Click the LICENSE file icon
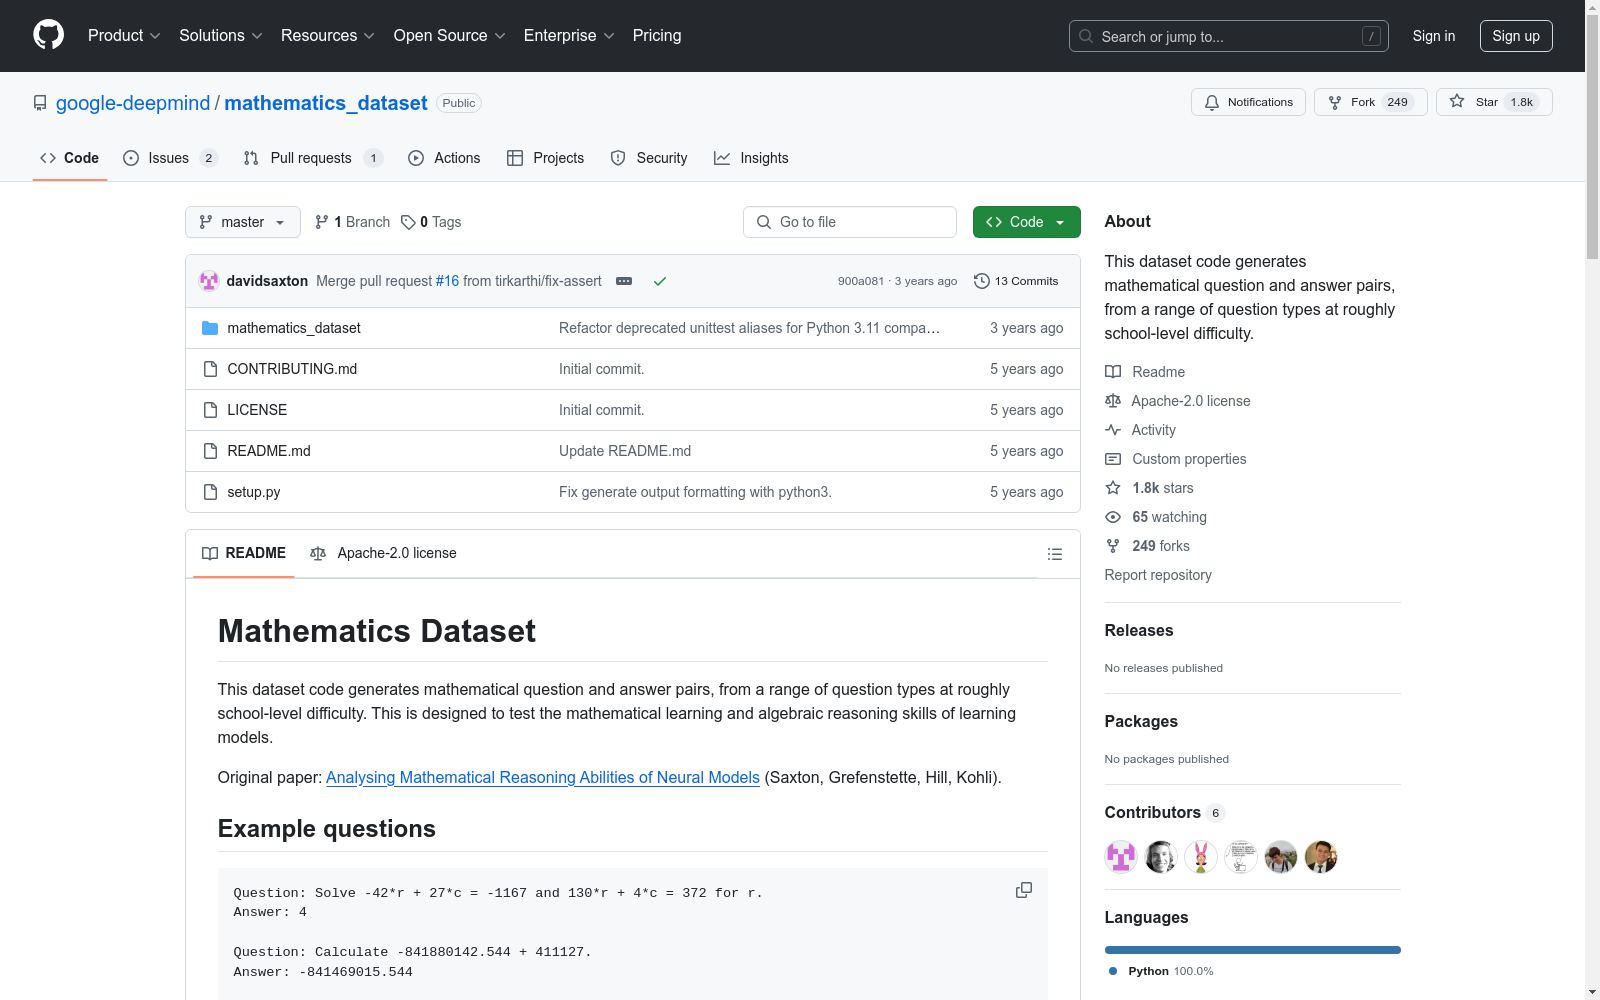The height and width of the screenshot is (1000, 1600). coord(210,410)
